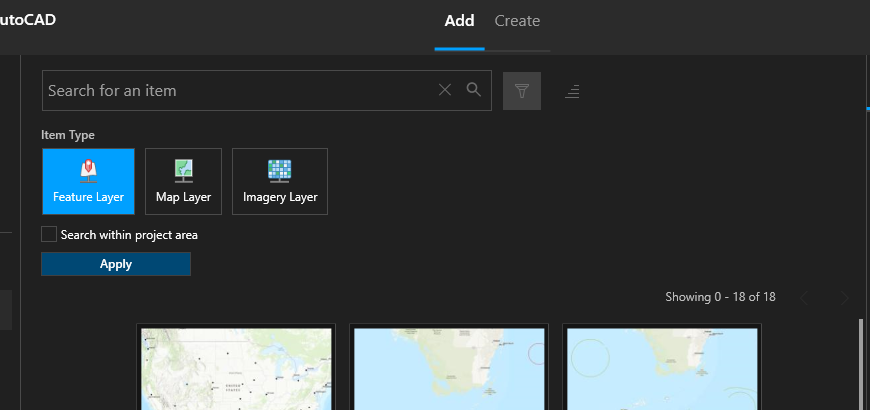
Task: Open the United States map thumbnail
Action: (236, 367)
